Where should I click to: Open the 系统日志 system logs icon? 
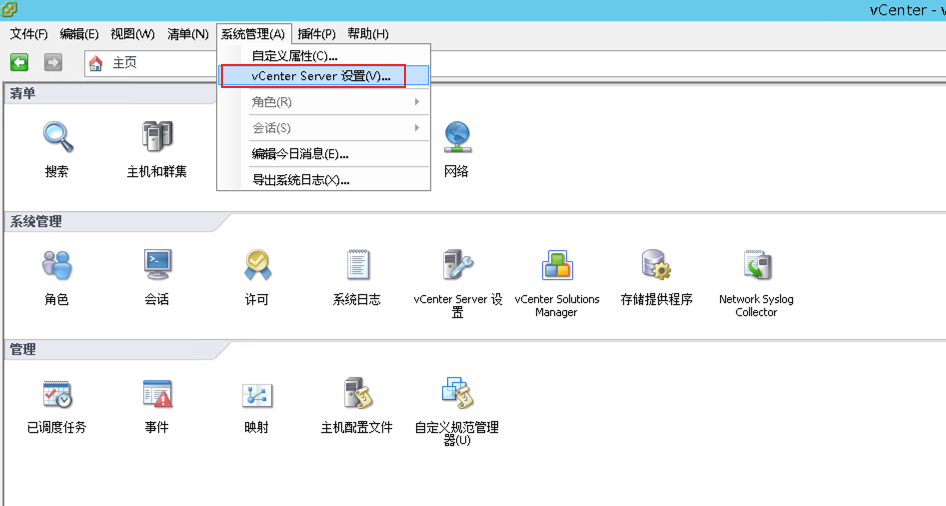pos(358,265)
